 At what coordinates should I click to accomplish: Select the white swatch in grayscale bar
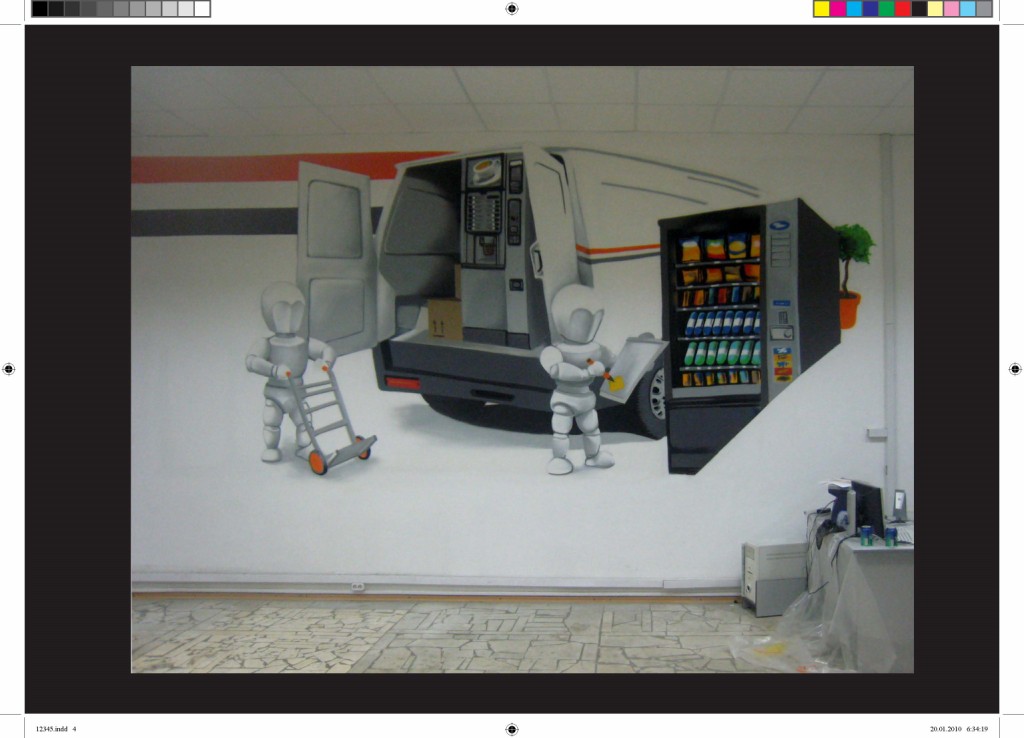(202, 9)
